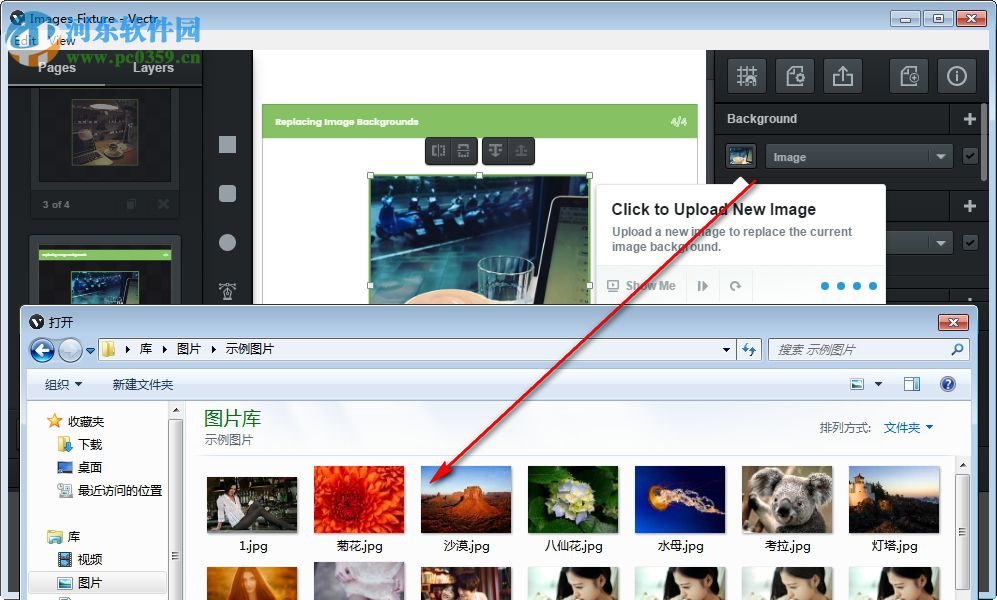
Task: Click send backward arrangement icon
Action: tap(521, 151)
